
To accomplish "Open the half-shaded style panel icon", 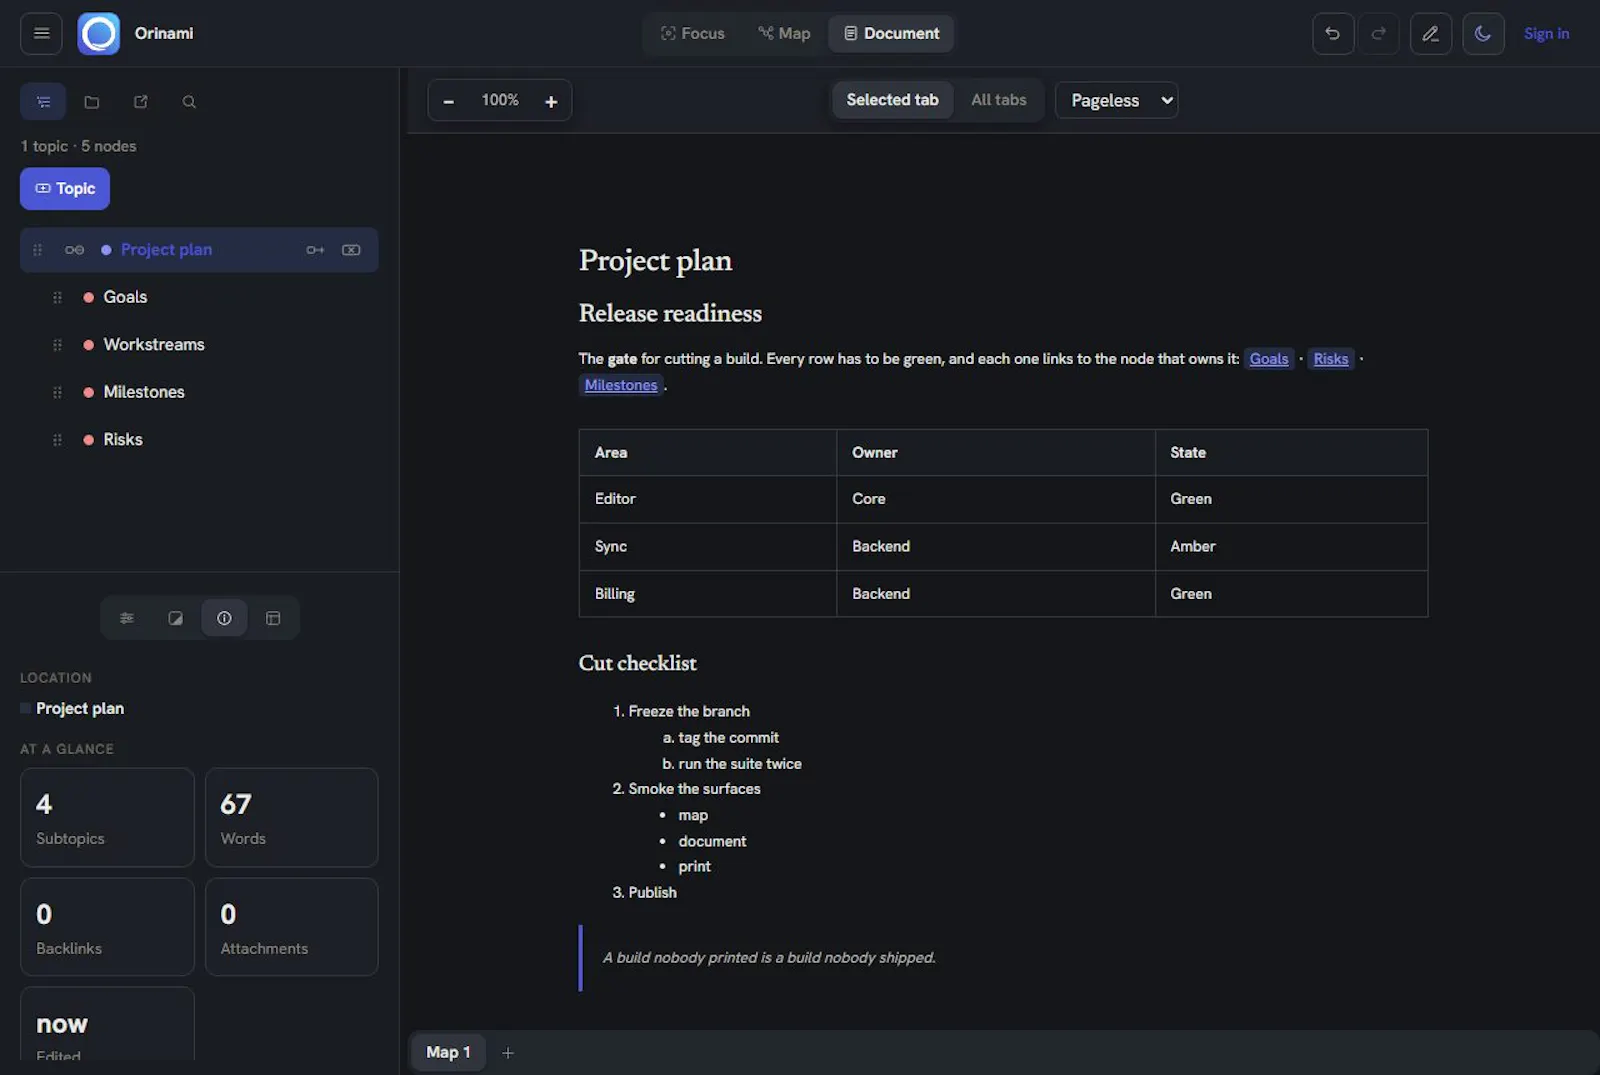I will 175,618.
